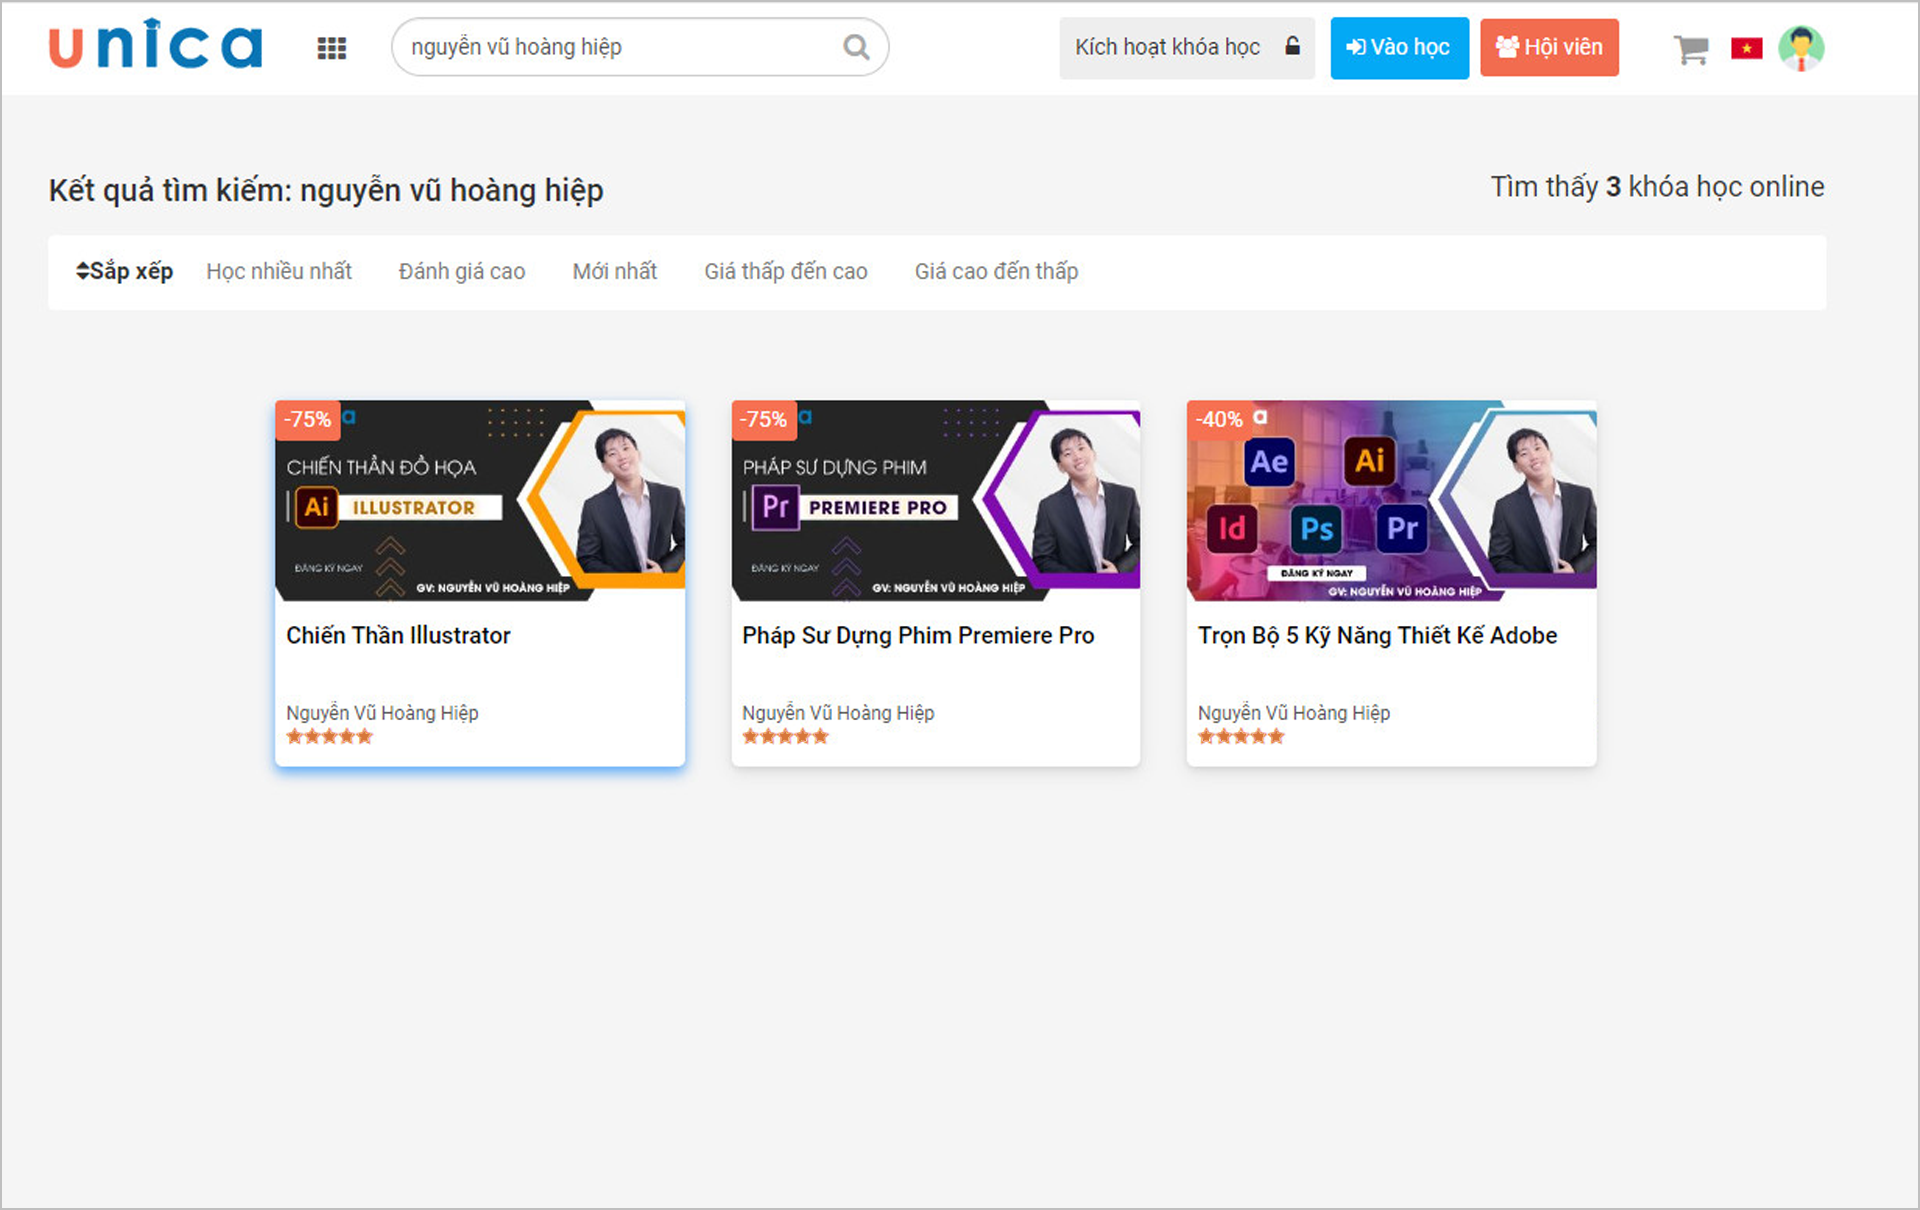
Task: Click the Tìm thấy 3 khóa học online text
Action: click(1657, 187)
